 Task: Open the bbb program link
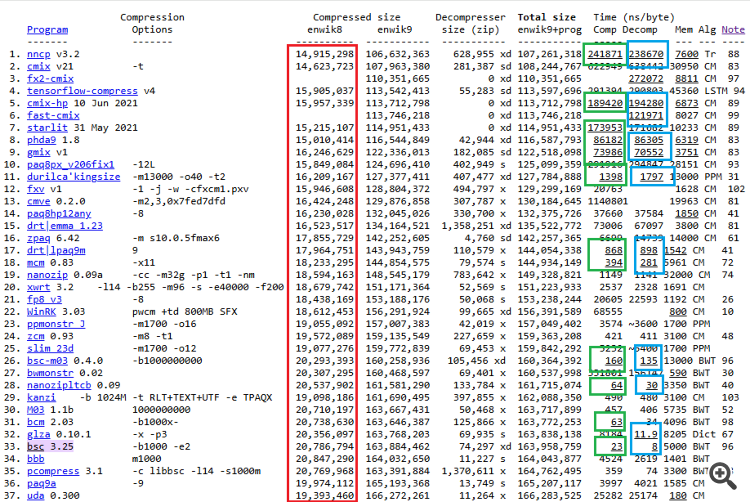35,459
